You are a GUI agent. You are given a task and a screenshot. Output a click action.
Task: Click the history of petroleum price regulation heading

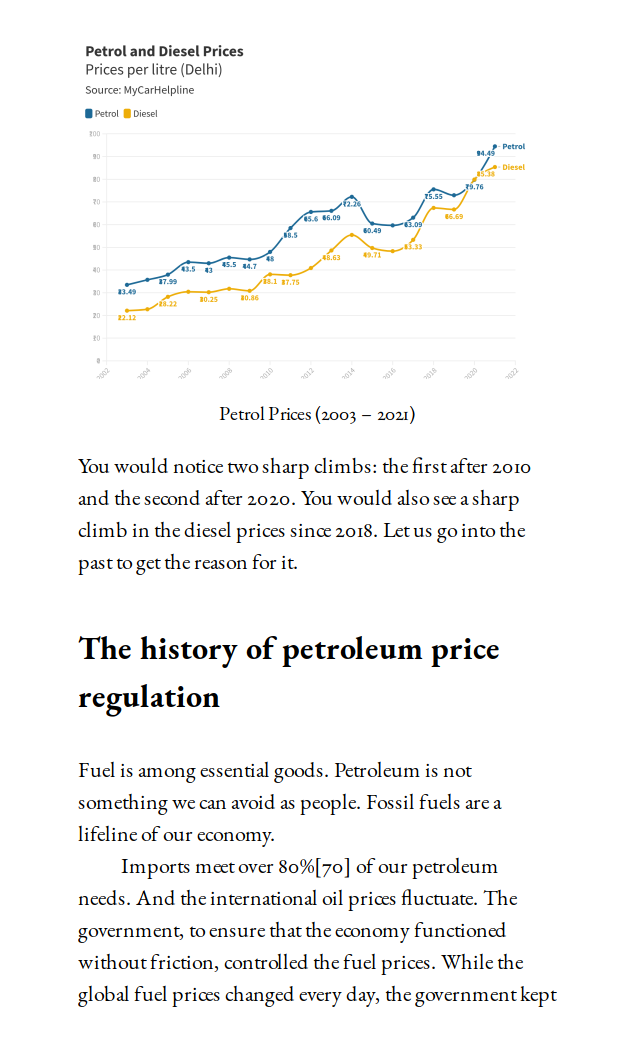pyautogui.click(x=288, y=672)
